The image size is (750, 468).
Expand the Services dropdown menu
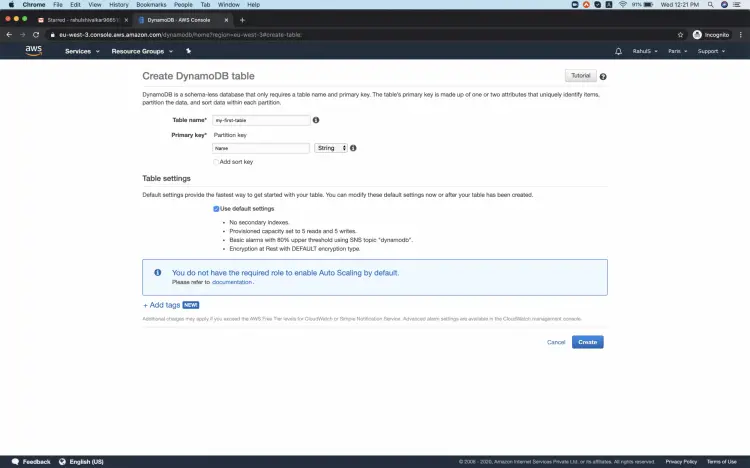[x=82, y=51]
